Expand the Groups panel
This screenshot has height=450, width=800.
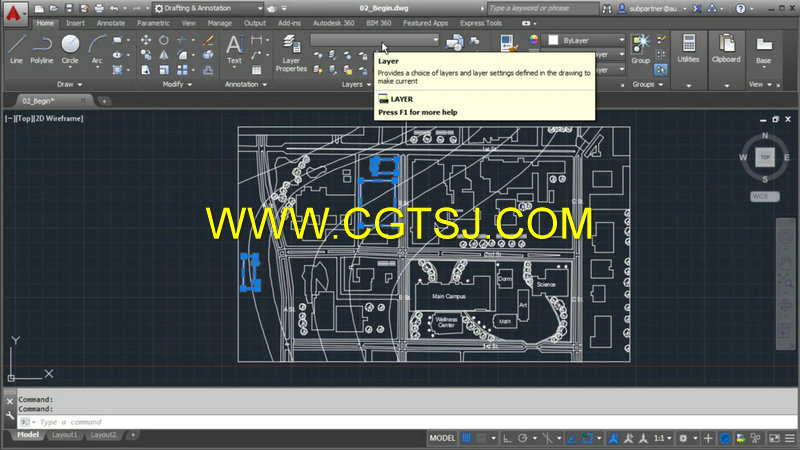click(648, 84)
